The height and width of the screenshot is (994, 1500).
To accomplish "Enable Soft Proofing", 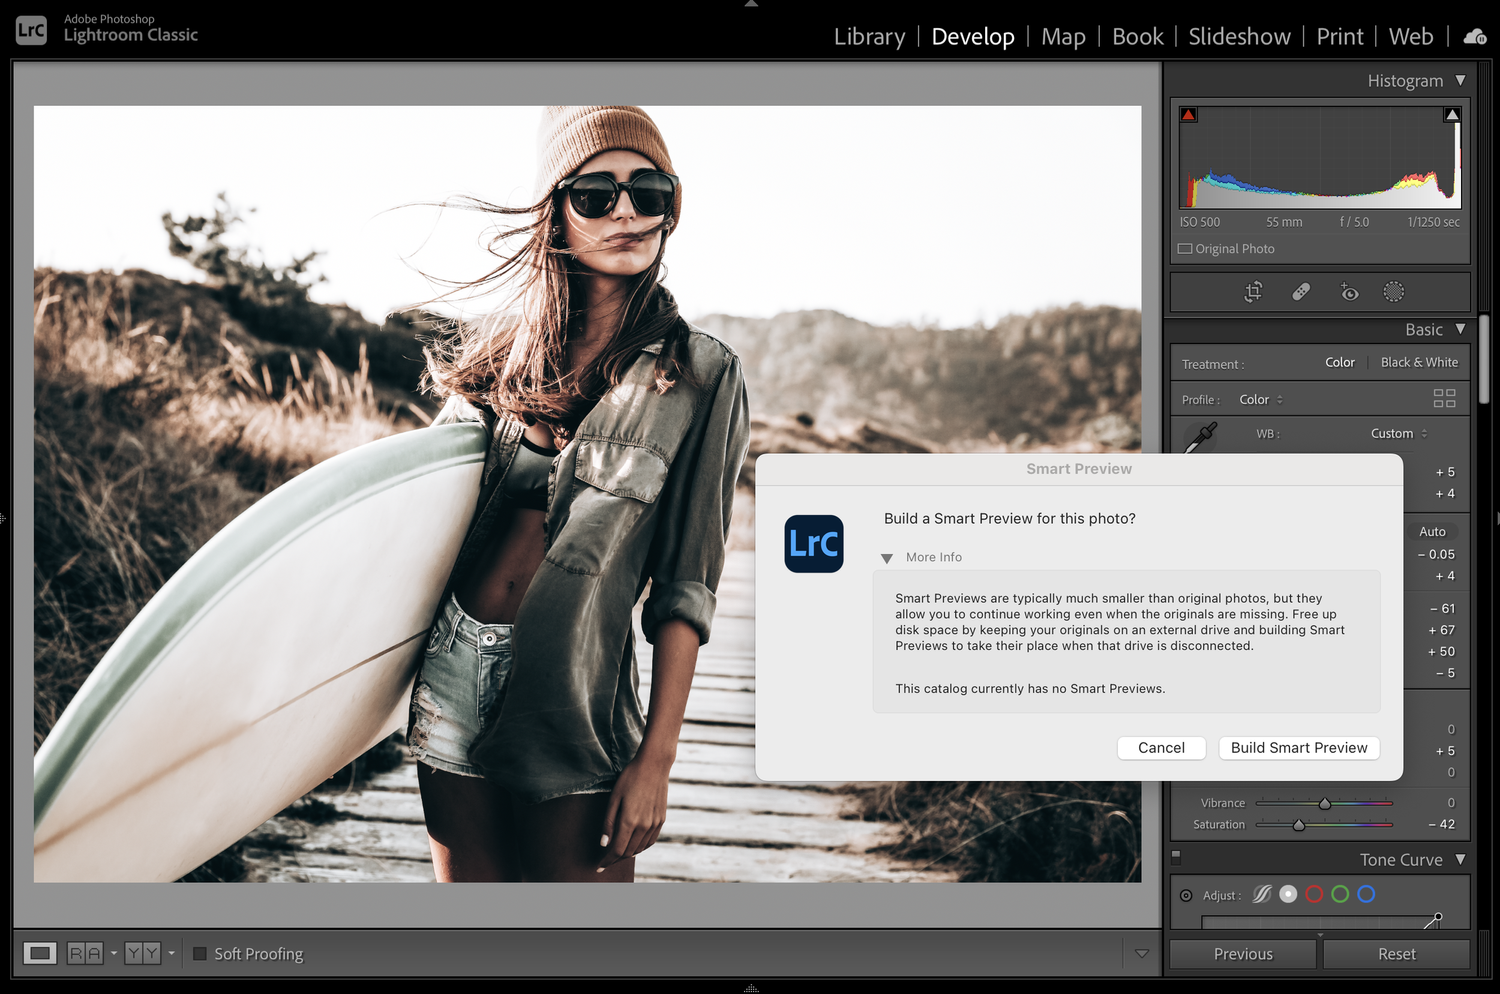I will coord(199,953).
